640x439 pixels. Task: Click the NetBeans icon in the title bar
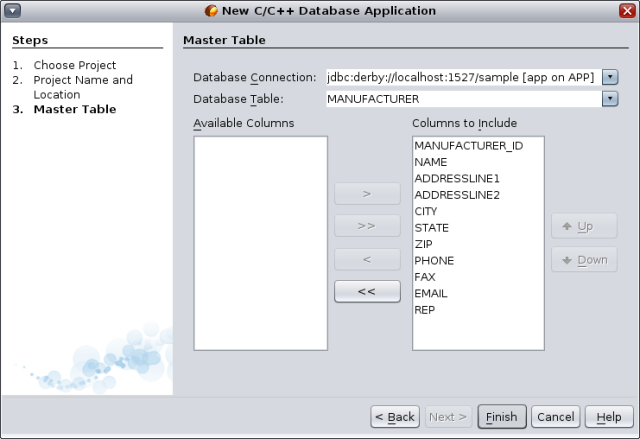tap(211, 11)
